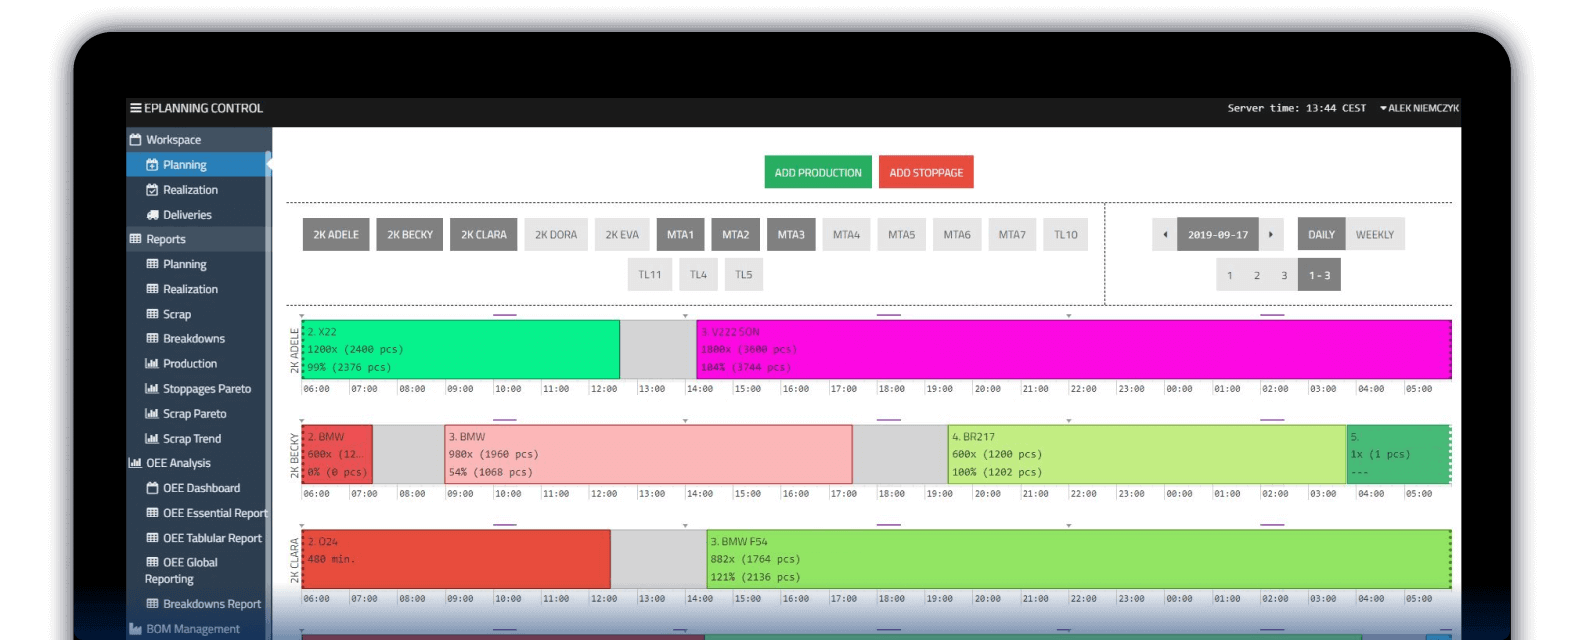Open the ALEK NIEMCZYK user dropdown
This screenshot has width=1580, height=640.
click(1419, 108)
